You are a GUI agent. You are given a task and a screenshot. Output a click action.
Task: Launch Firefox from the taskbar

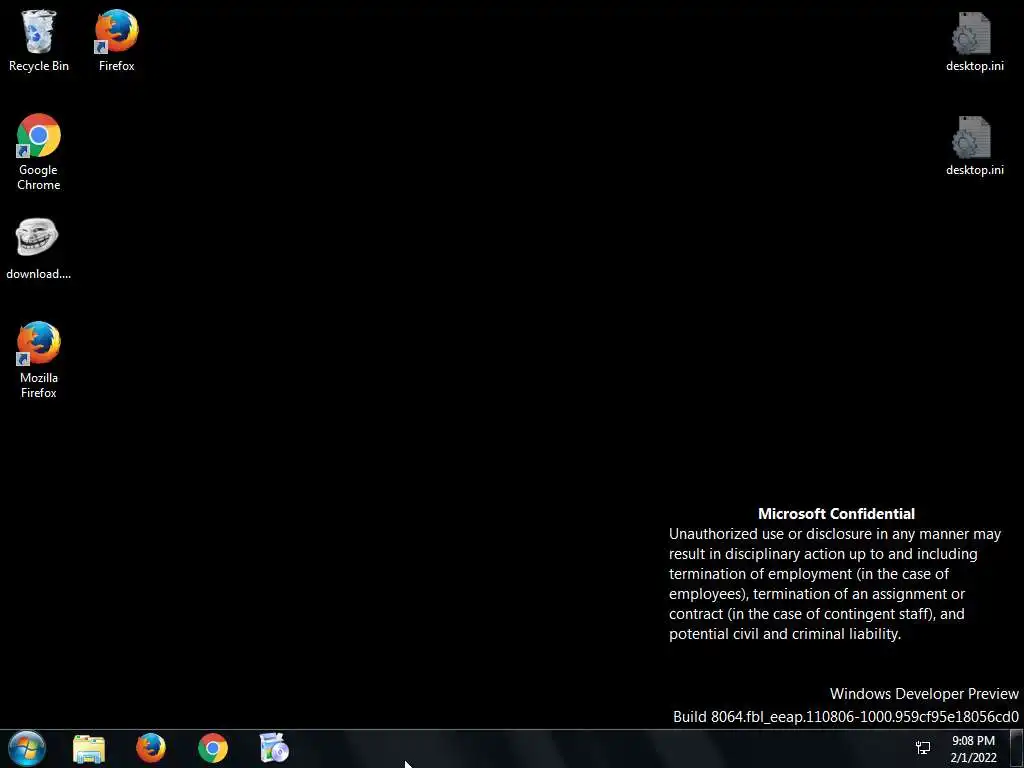(151, 748)
